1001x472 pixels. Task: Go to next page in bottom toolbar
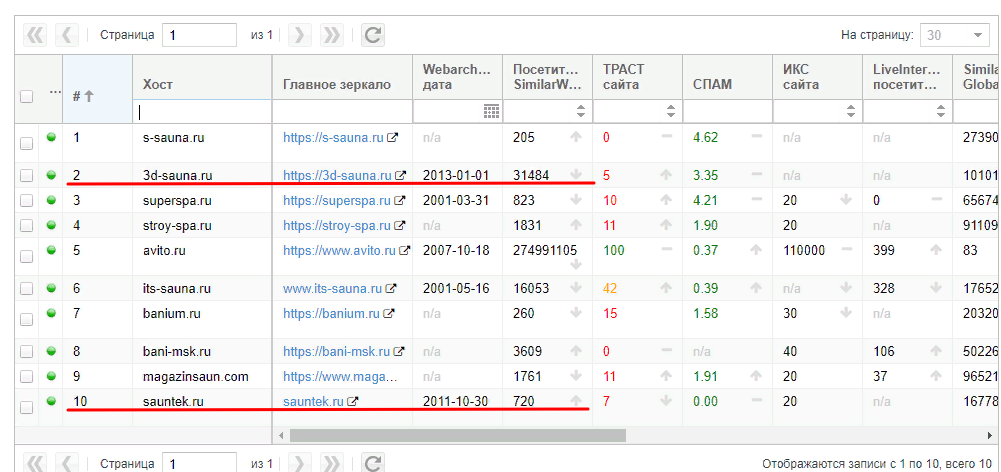300,462
